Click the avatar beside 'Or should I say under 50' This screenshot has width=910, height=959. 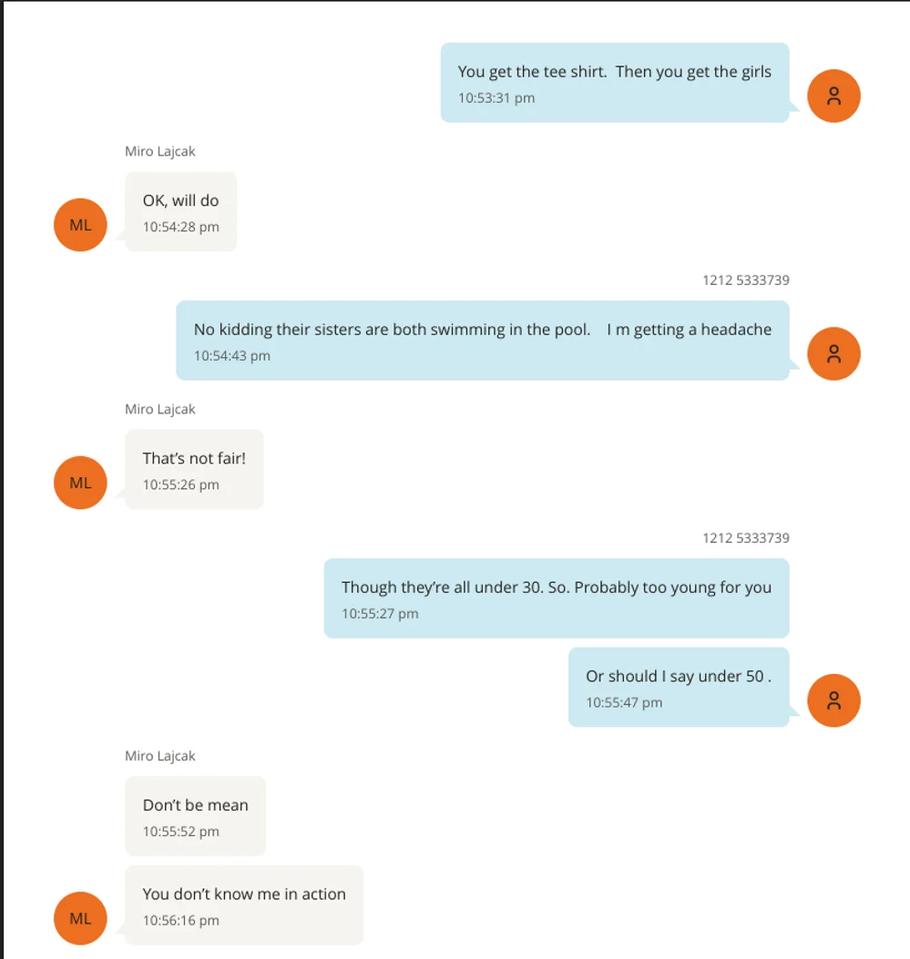coord(833,700)
